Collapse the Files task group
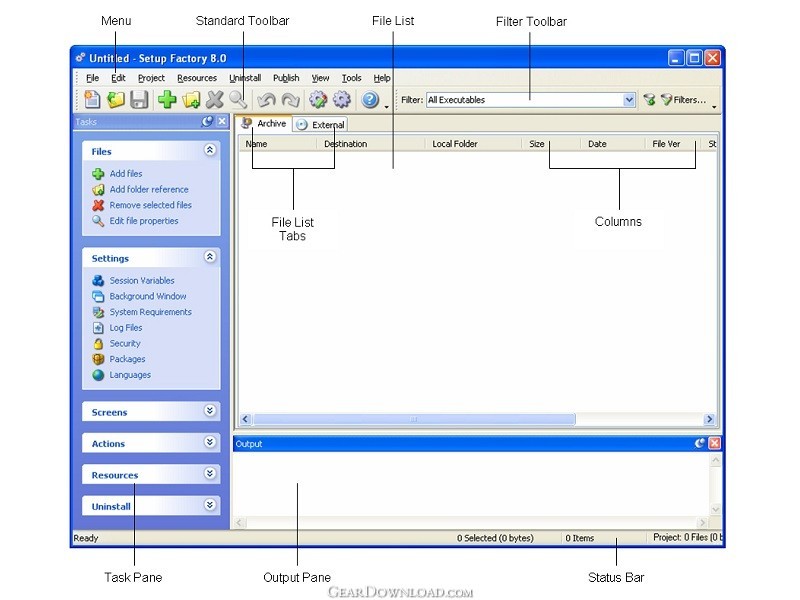Image resolution: width=800 pixels, height=600 pixels. point(210,150)
